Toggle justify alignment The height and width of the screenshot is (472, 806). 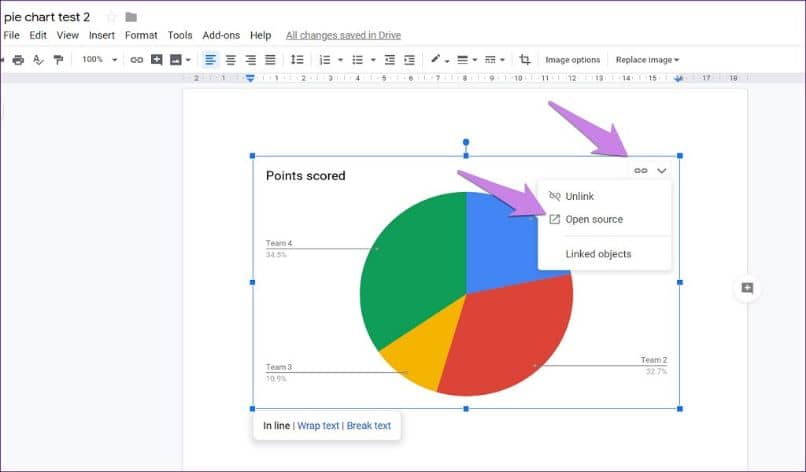(x=270, y=60)
